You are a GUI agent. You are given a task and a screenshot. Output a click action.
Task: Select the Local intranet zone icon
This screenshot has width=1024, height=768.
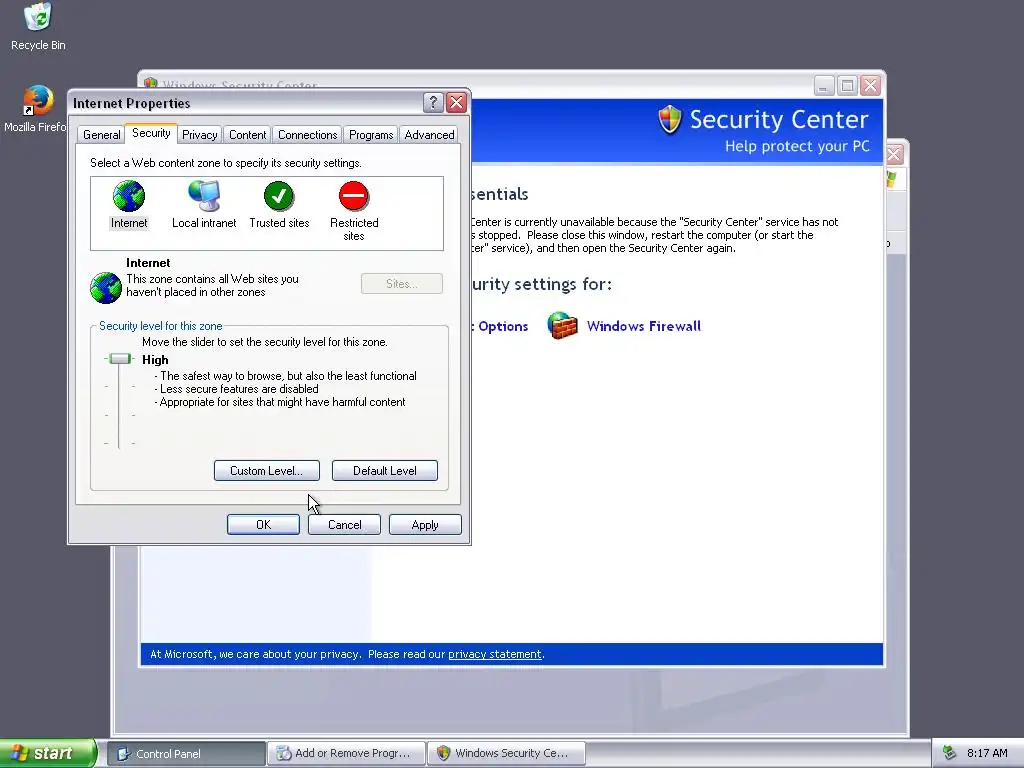pyautogui.click(x=204, y=196)
